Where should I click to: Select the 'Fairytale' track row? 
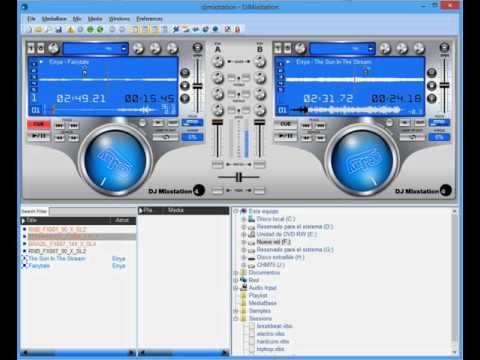tap(78, 266)
